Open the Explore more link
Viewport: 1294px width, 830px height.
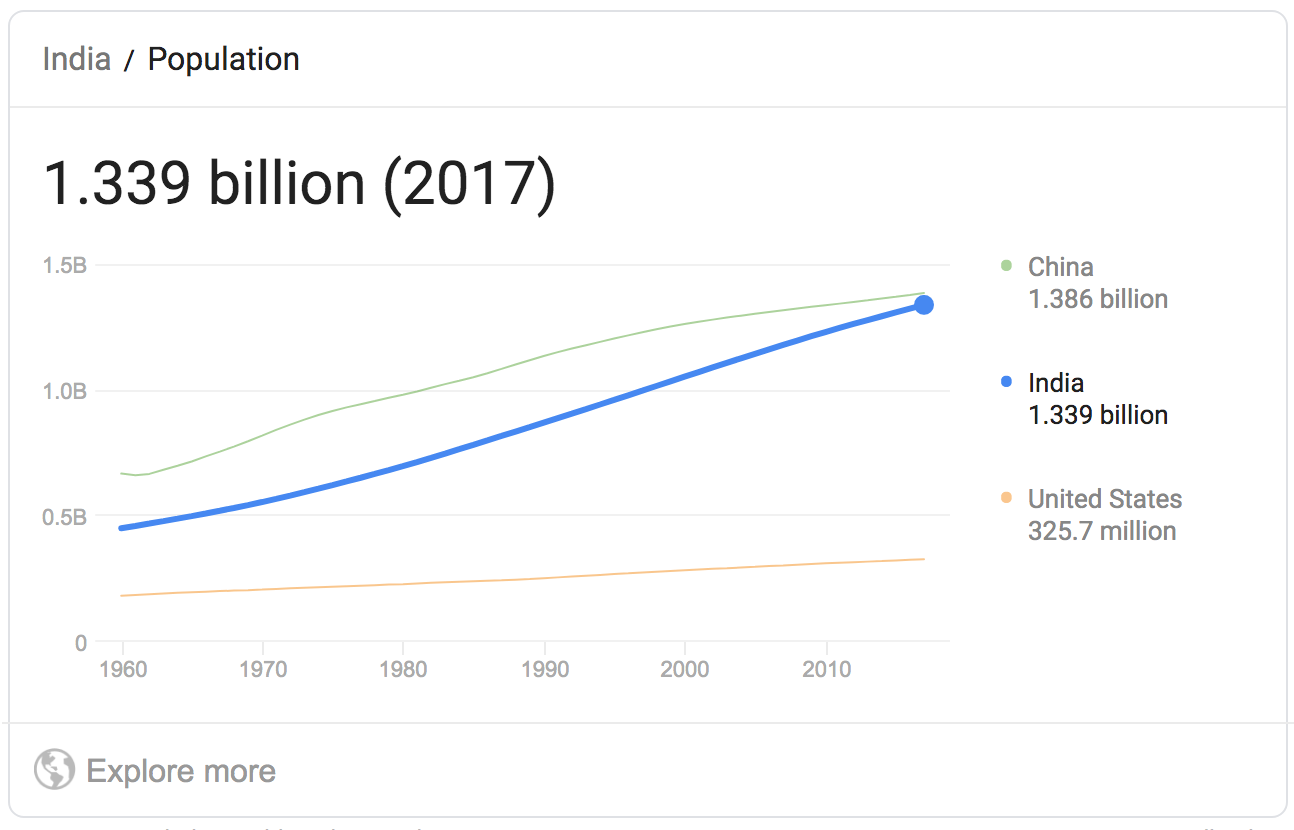(x=180, y=771)
